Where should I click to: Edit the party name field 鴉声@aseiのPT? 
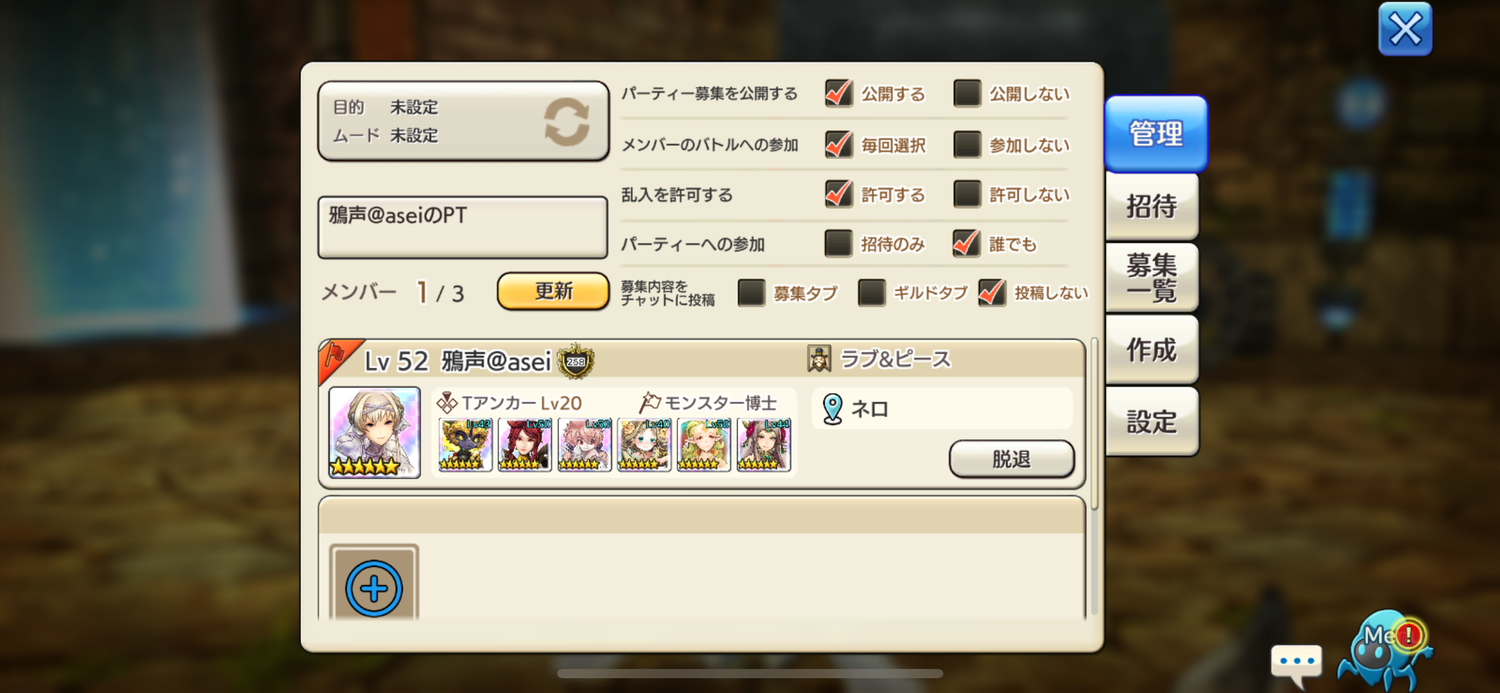pyautogui.click(x=463, y=227)
